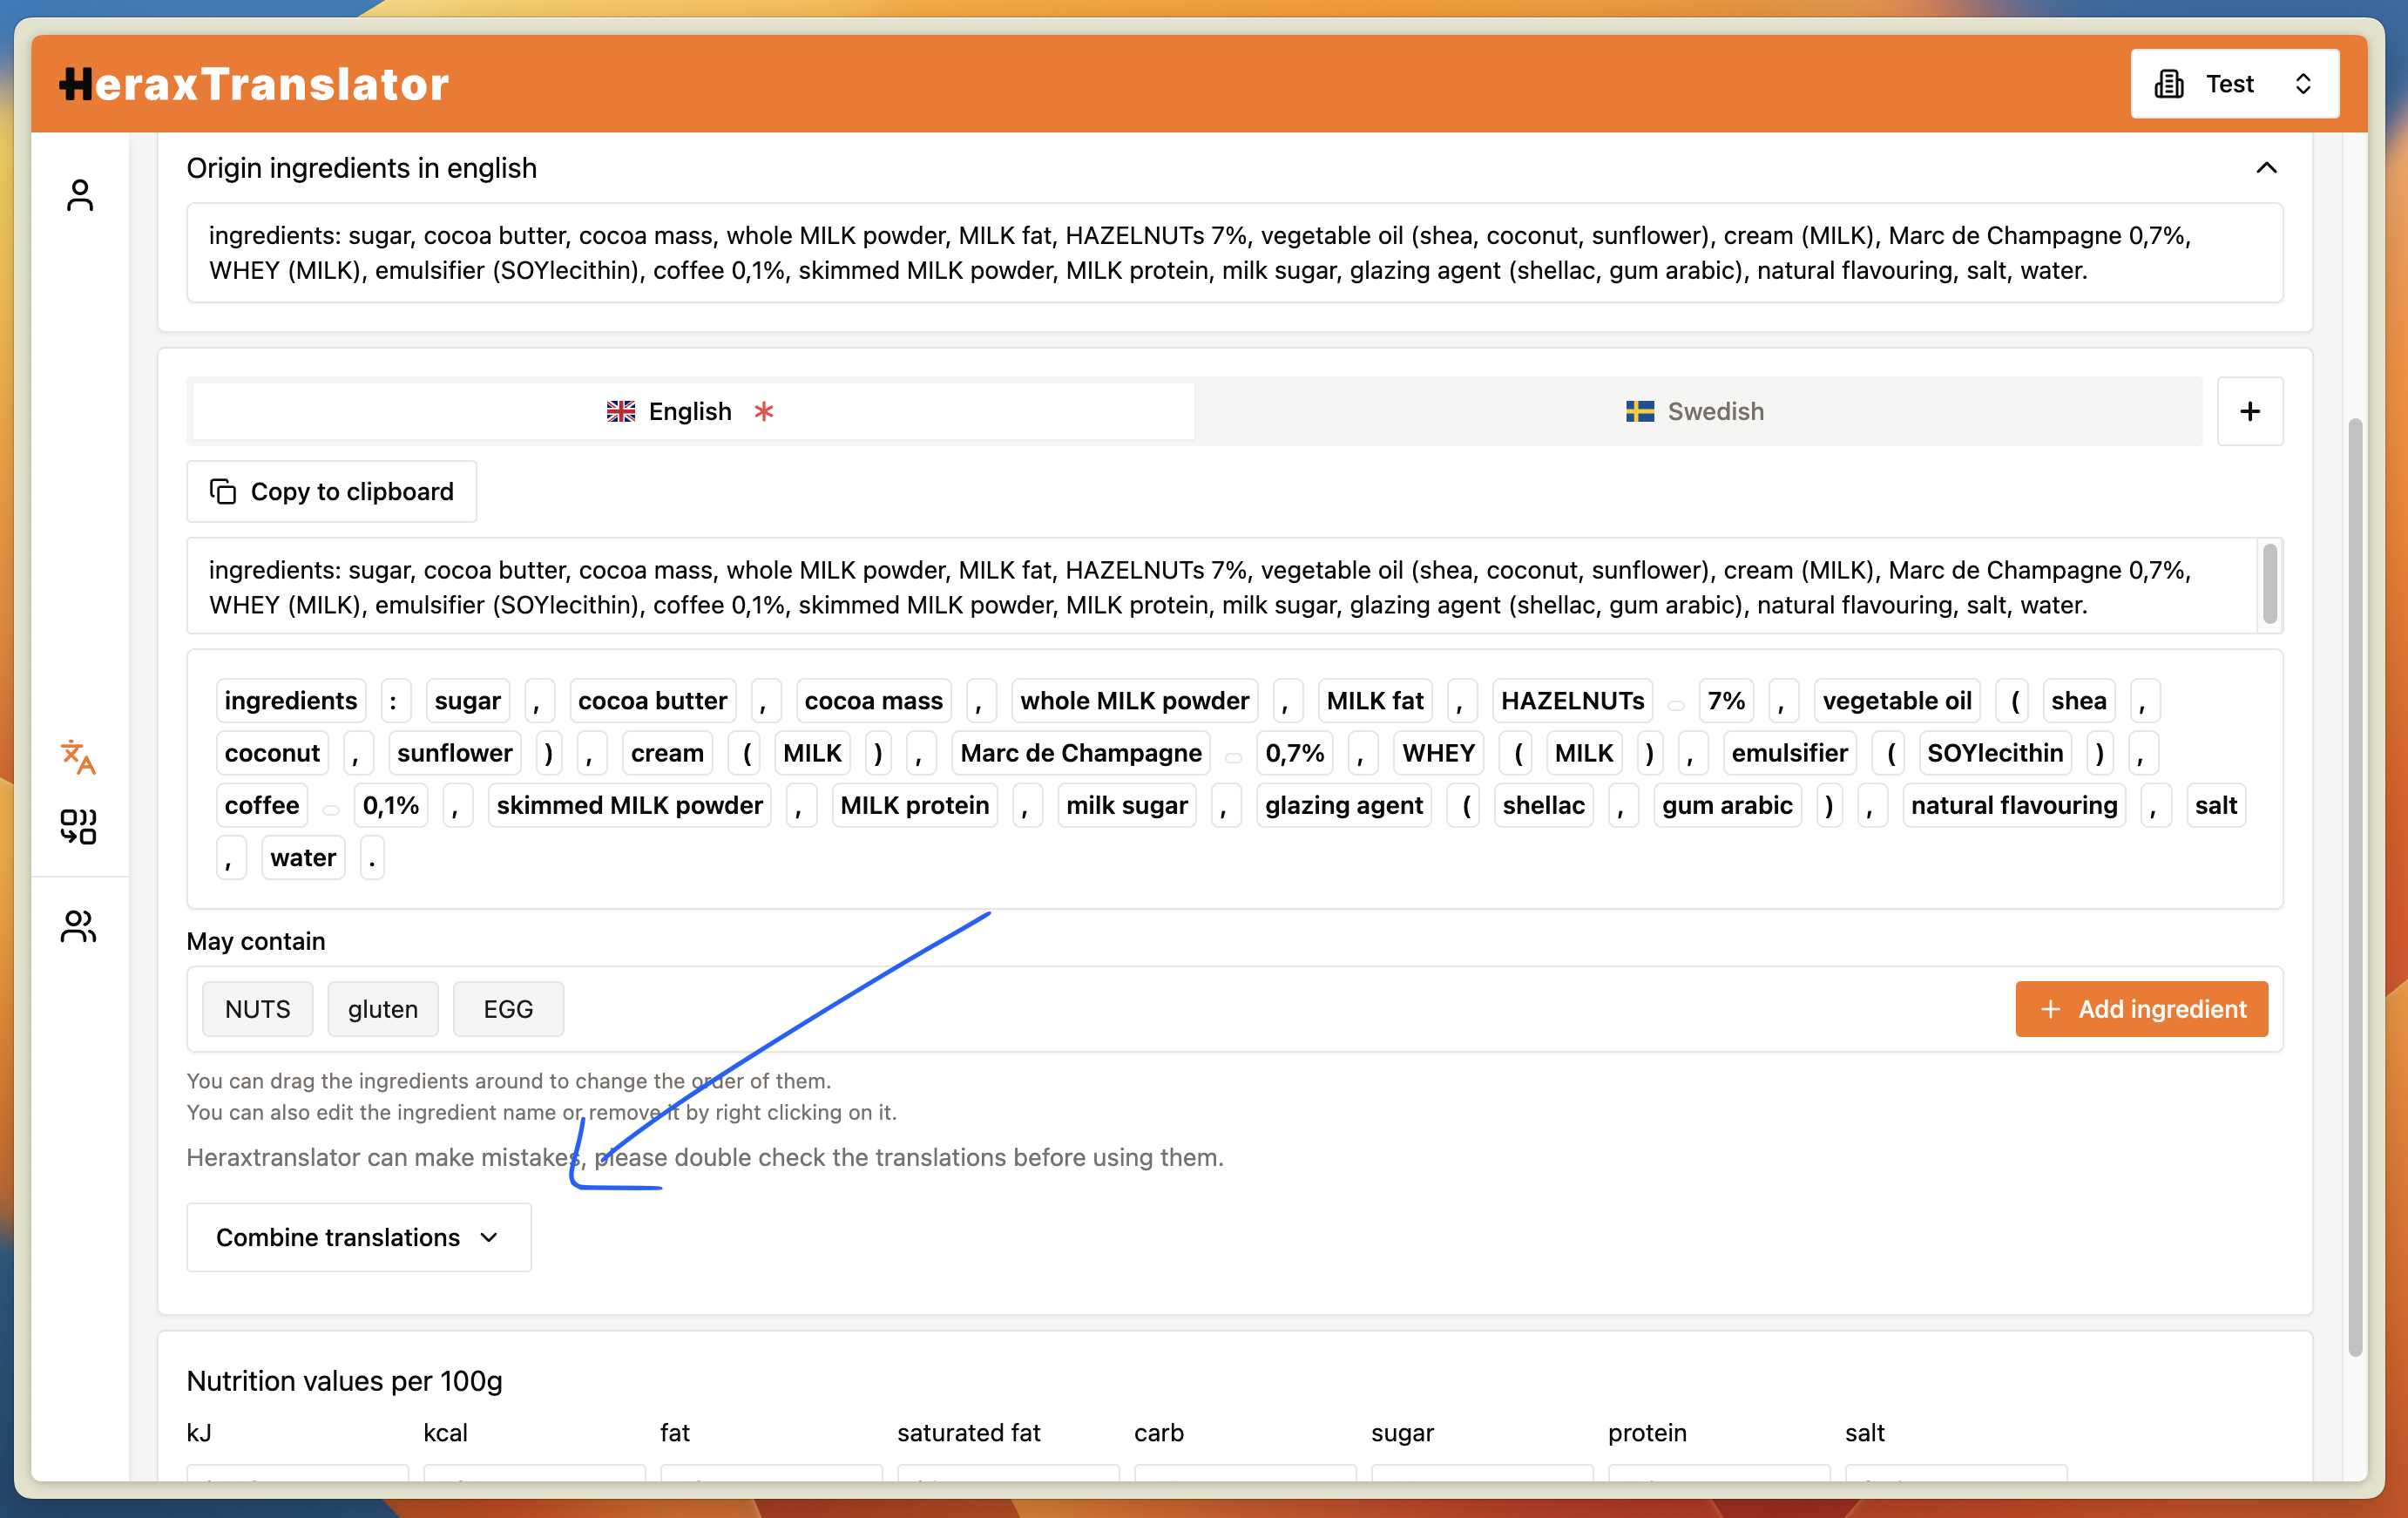Toggle the gluten may-contain ingredient

coord(381,1007)
